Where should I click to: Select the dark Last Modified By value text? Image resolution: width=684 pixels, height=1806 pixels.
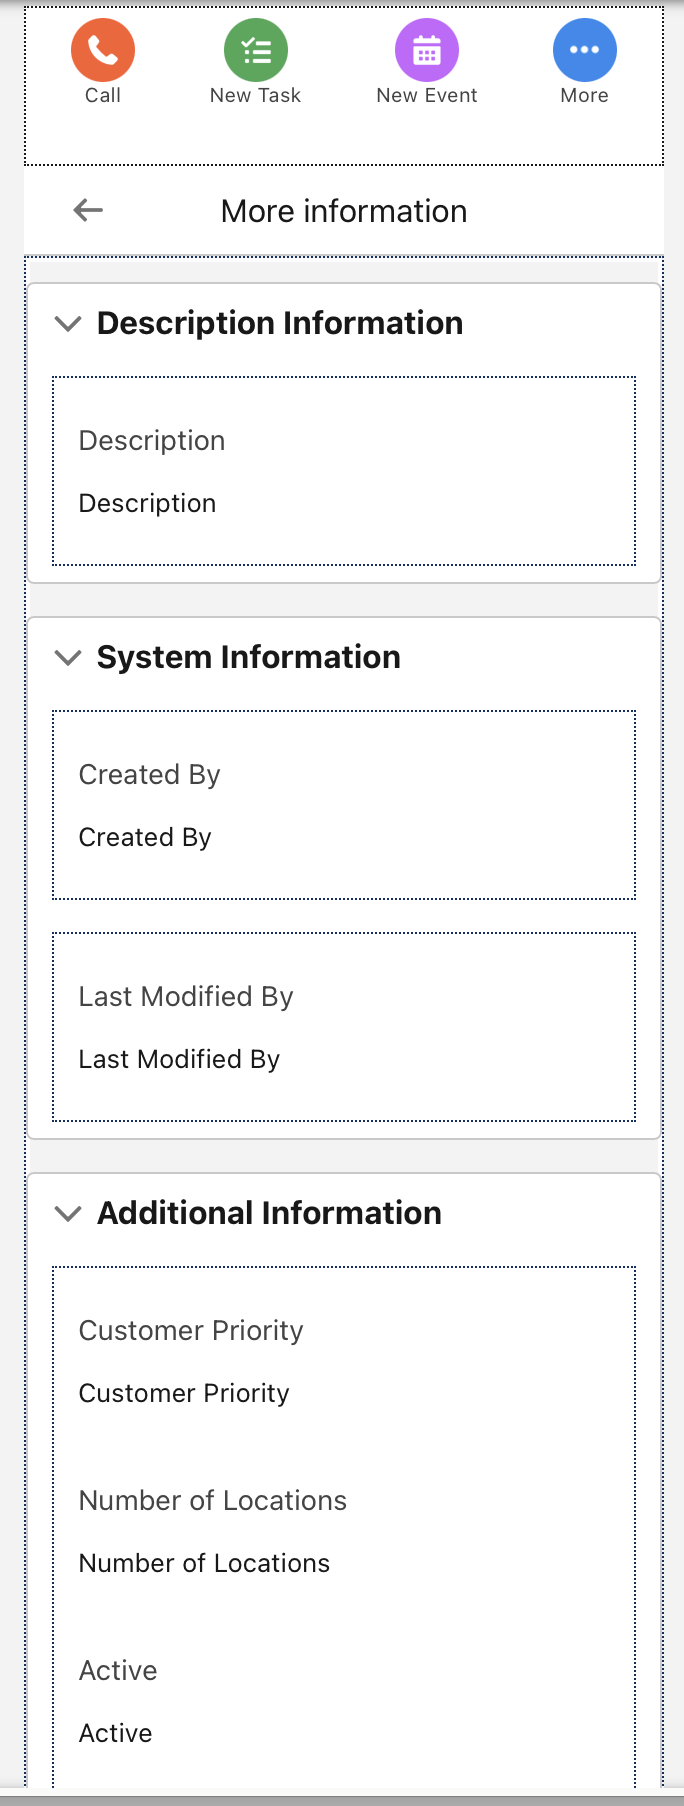[179, 1059]
